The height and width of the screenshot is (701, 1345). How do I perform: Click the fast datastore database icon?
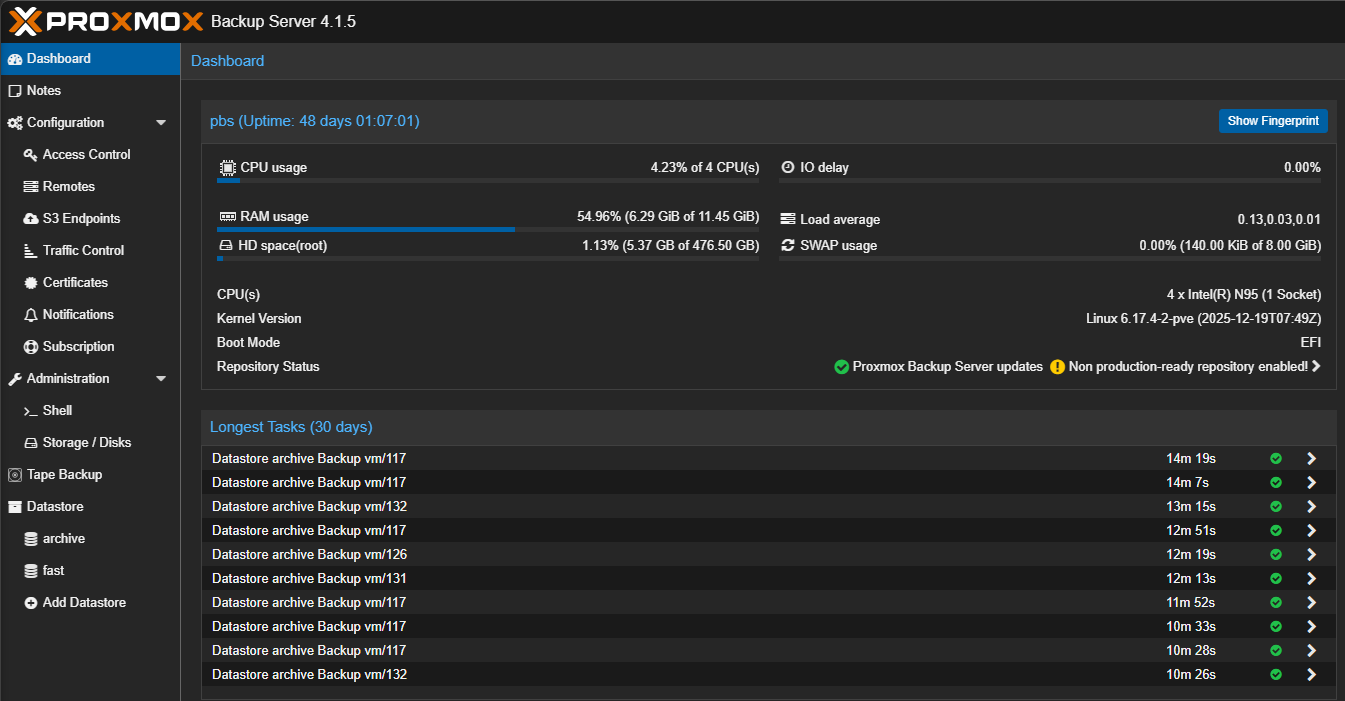point(31,571)
